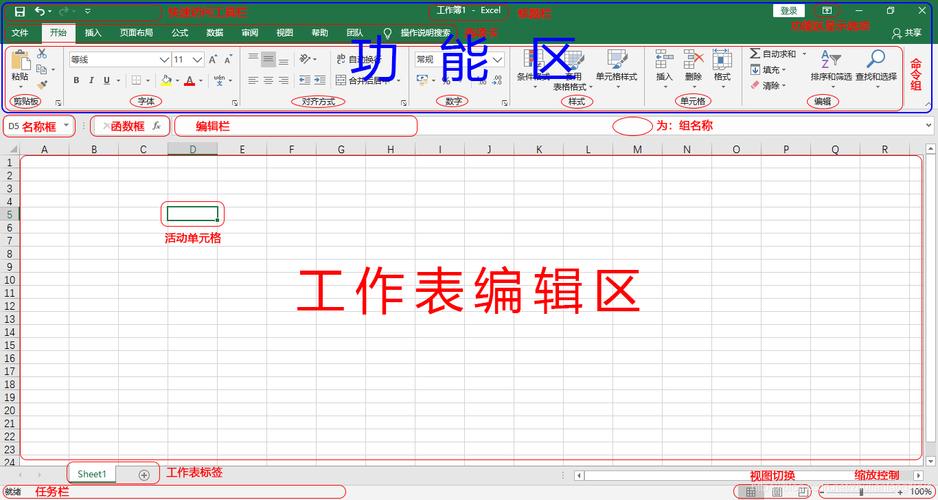Click the Cut scissors icon
Viewport: 938px width, 500px height.
[x=42, y=54]
